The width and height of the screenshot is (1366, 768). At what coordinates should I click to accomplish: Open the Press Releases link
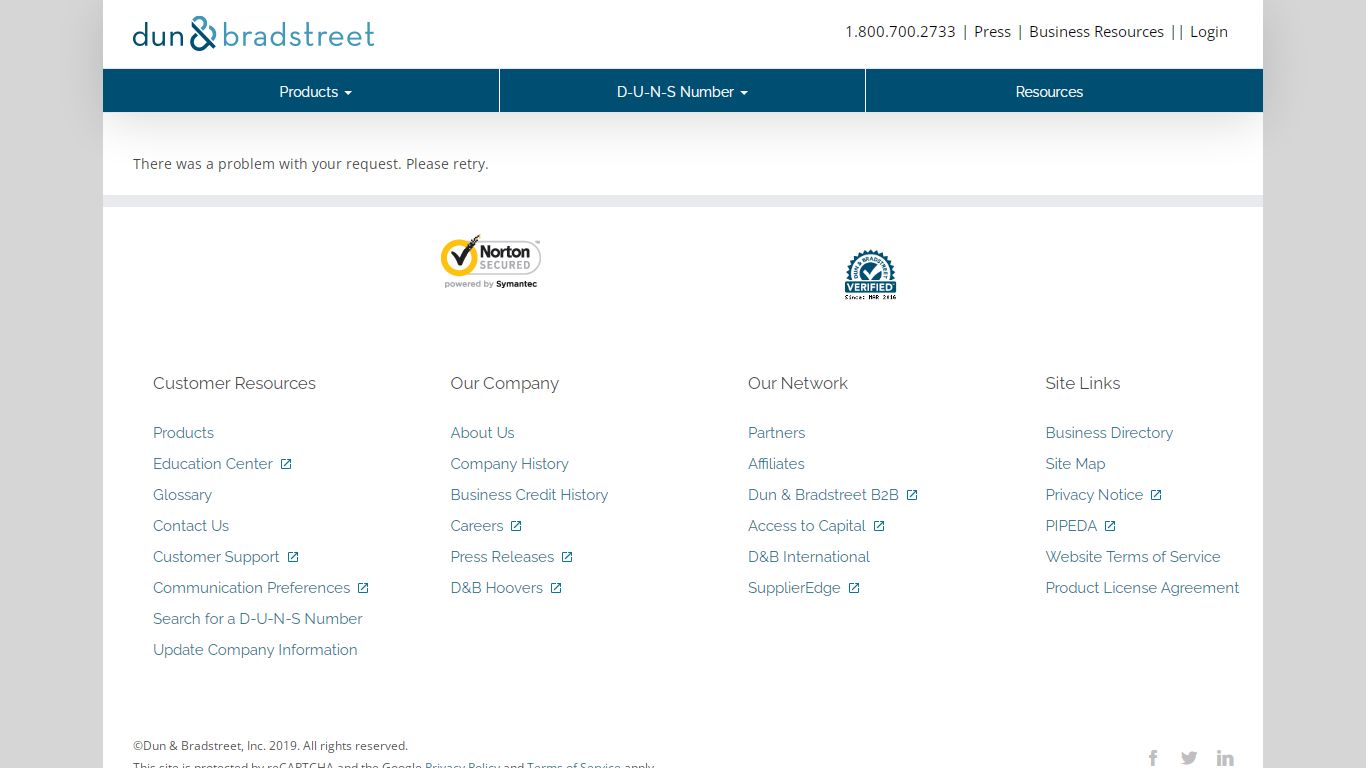click(502, 557)
